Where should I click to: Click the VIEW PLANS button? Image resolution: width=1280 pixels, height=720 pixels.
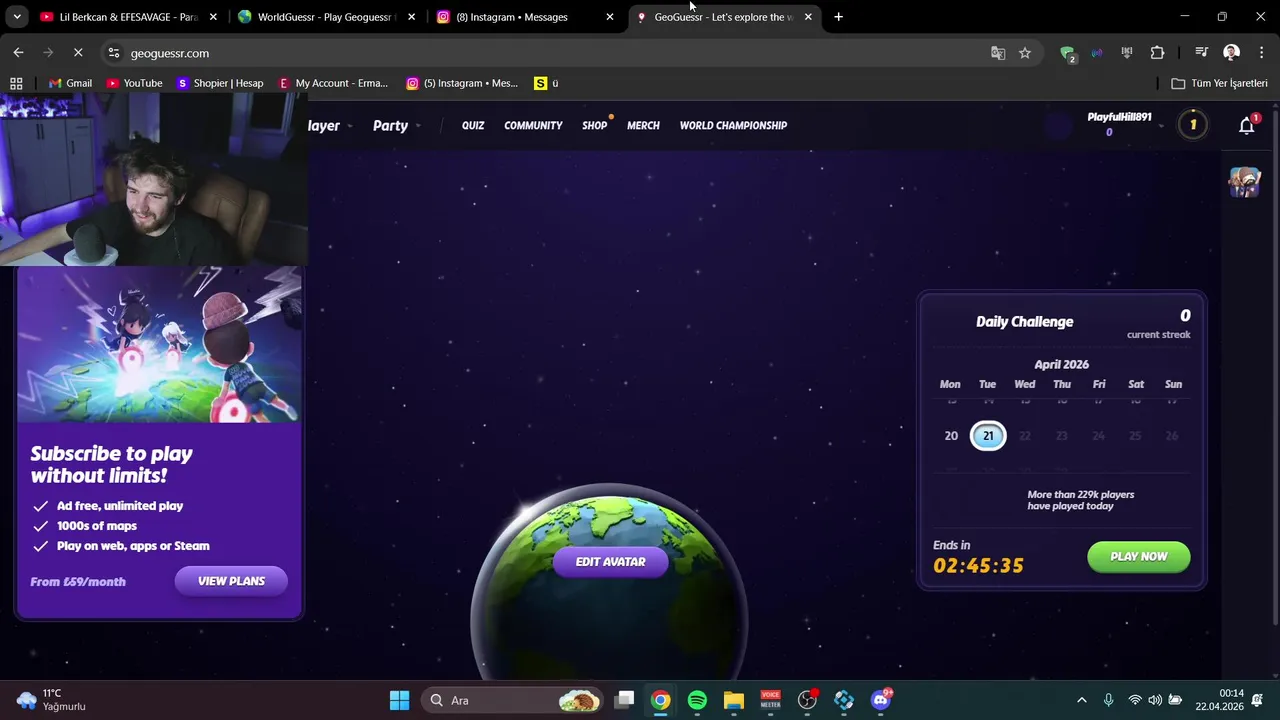pyautogui.click(x=231, y=581)
